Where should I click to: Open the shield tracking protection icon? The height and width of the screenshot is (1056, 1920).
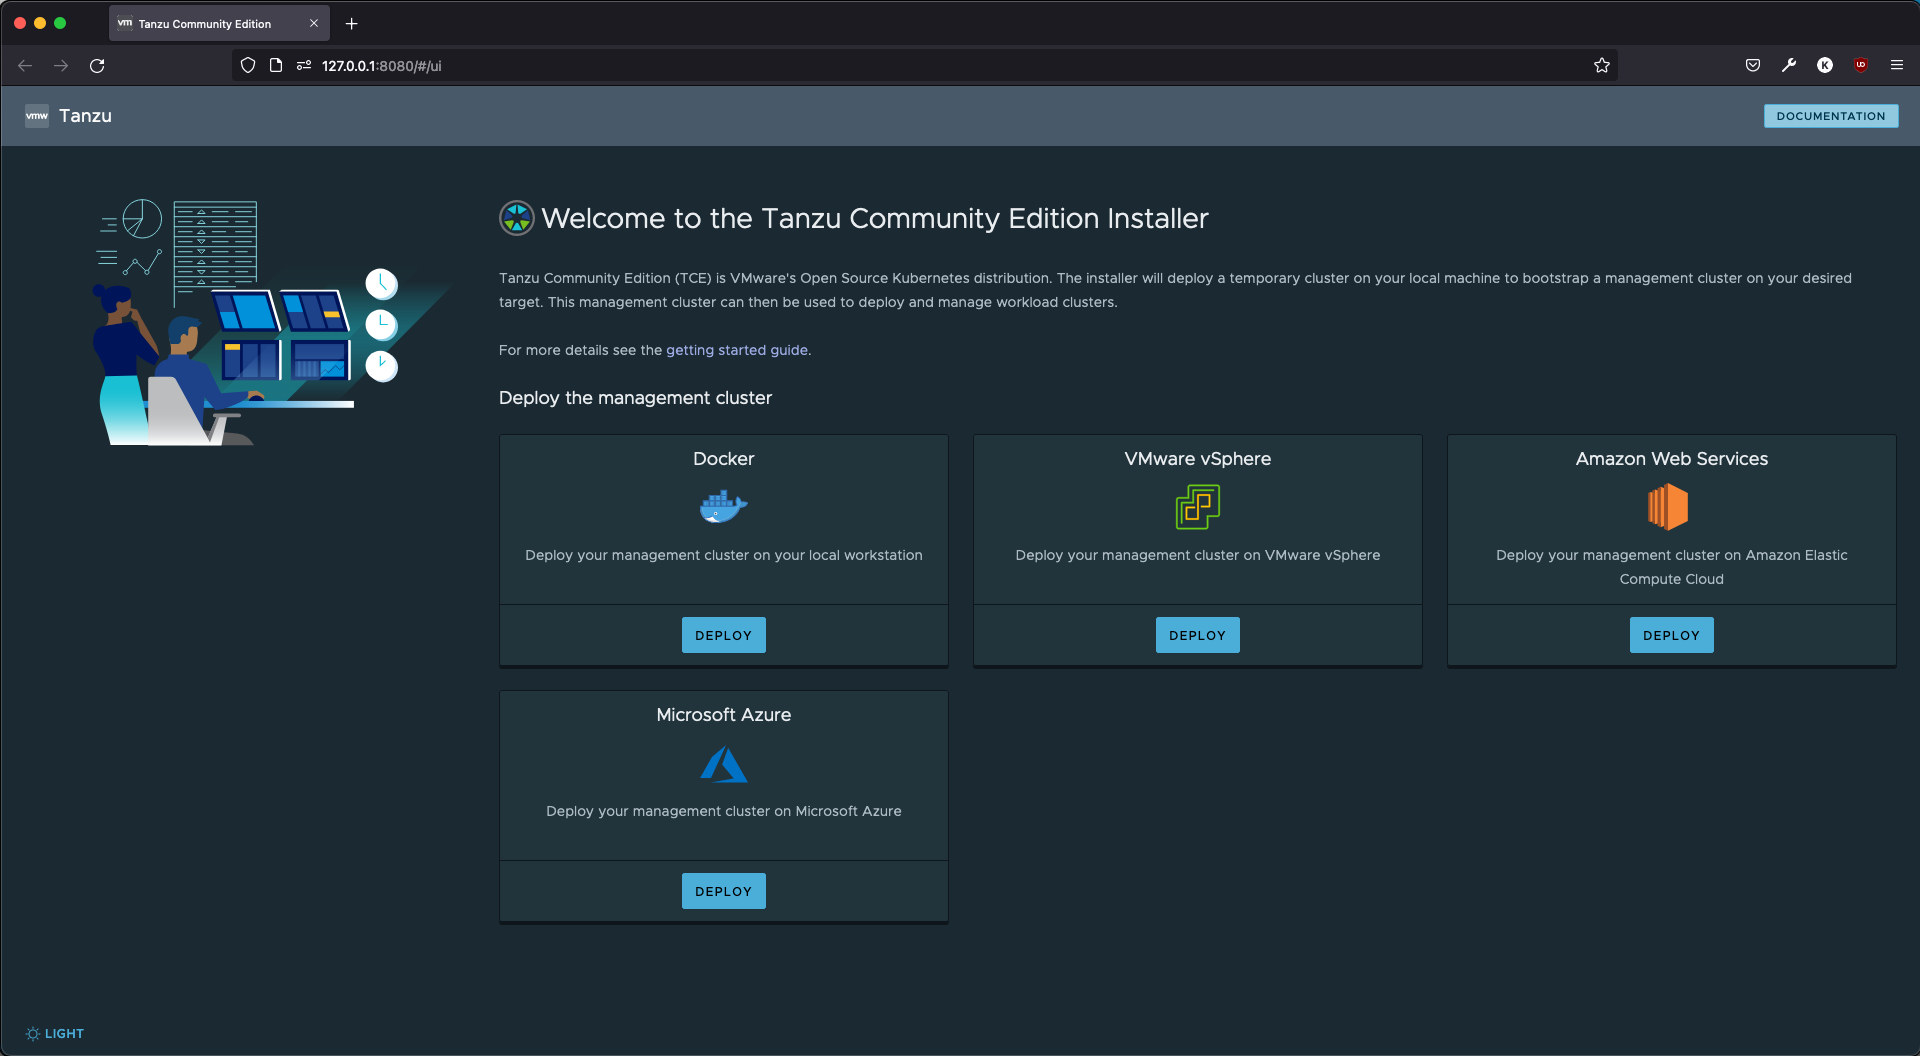click(248, 66)
